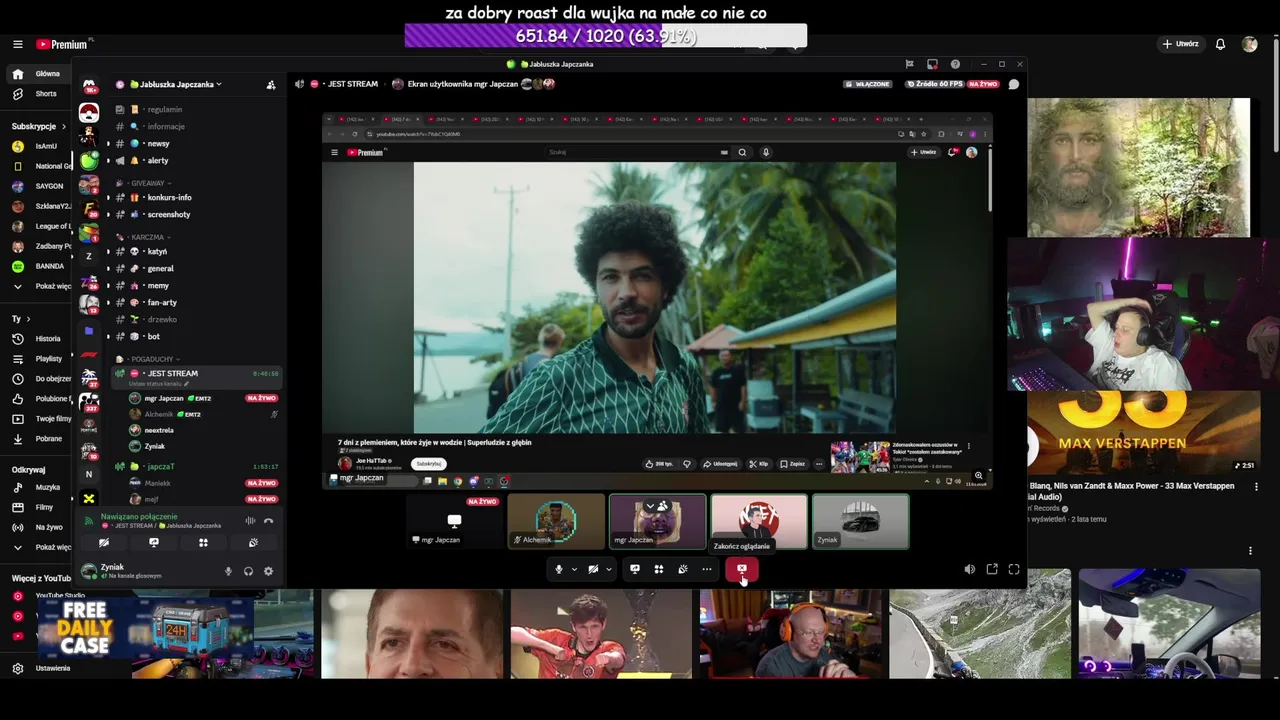Screen dimensions: 1280x720
Task: Open the Max Verstappen video thumbnail
Action: pyautogui.click(x=1144, y=433)
